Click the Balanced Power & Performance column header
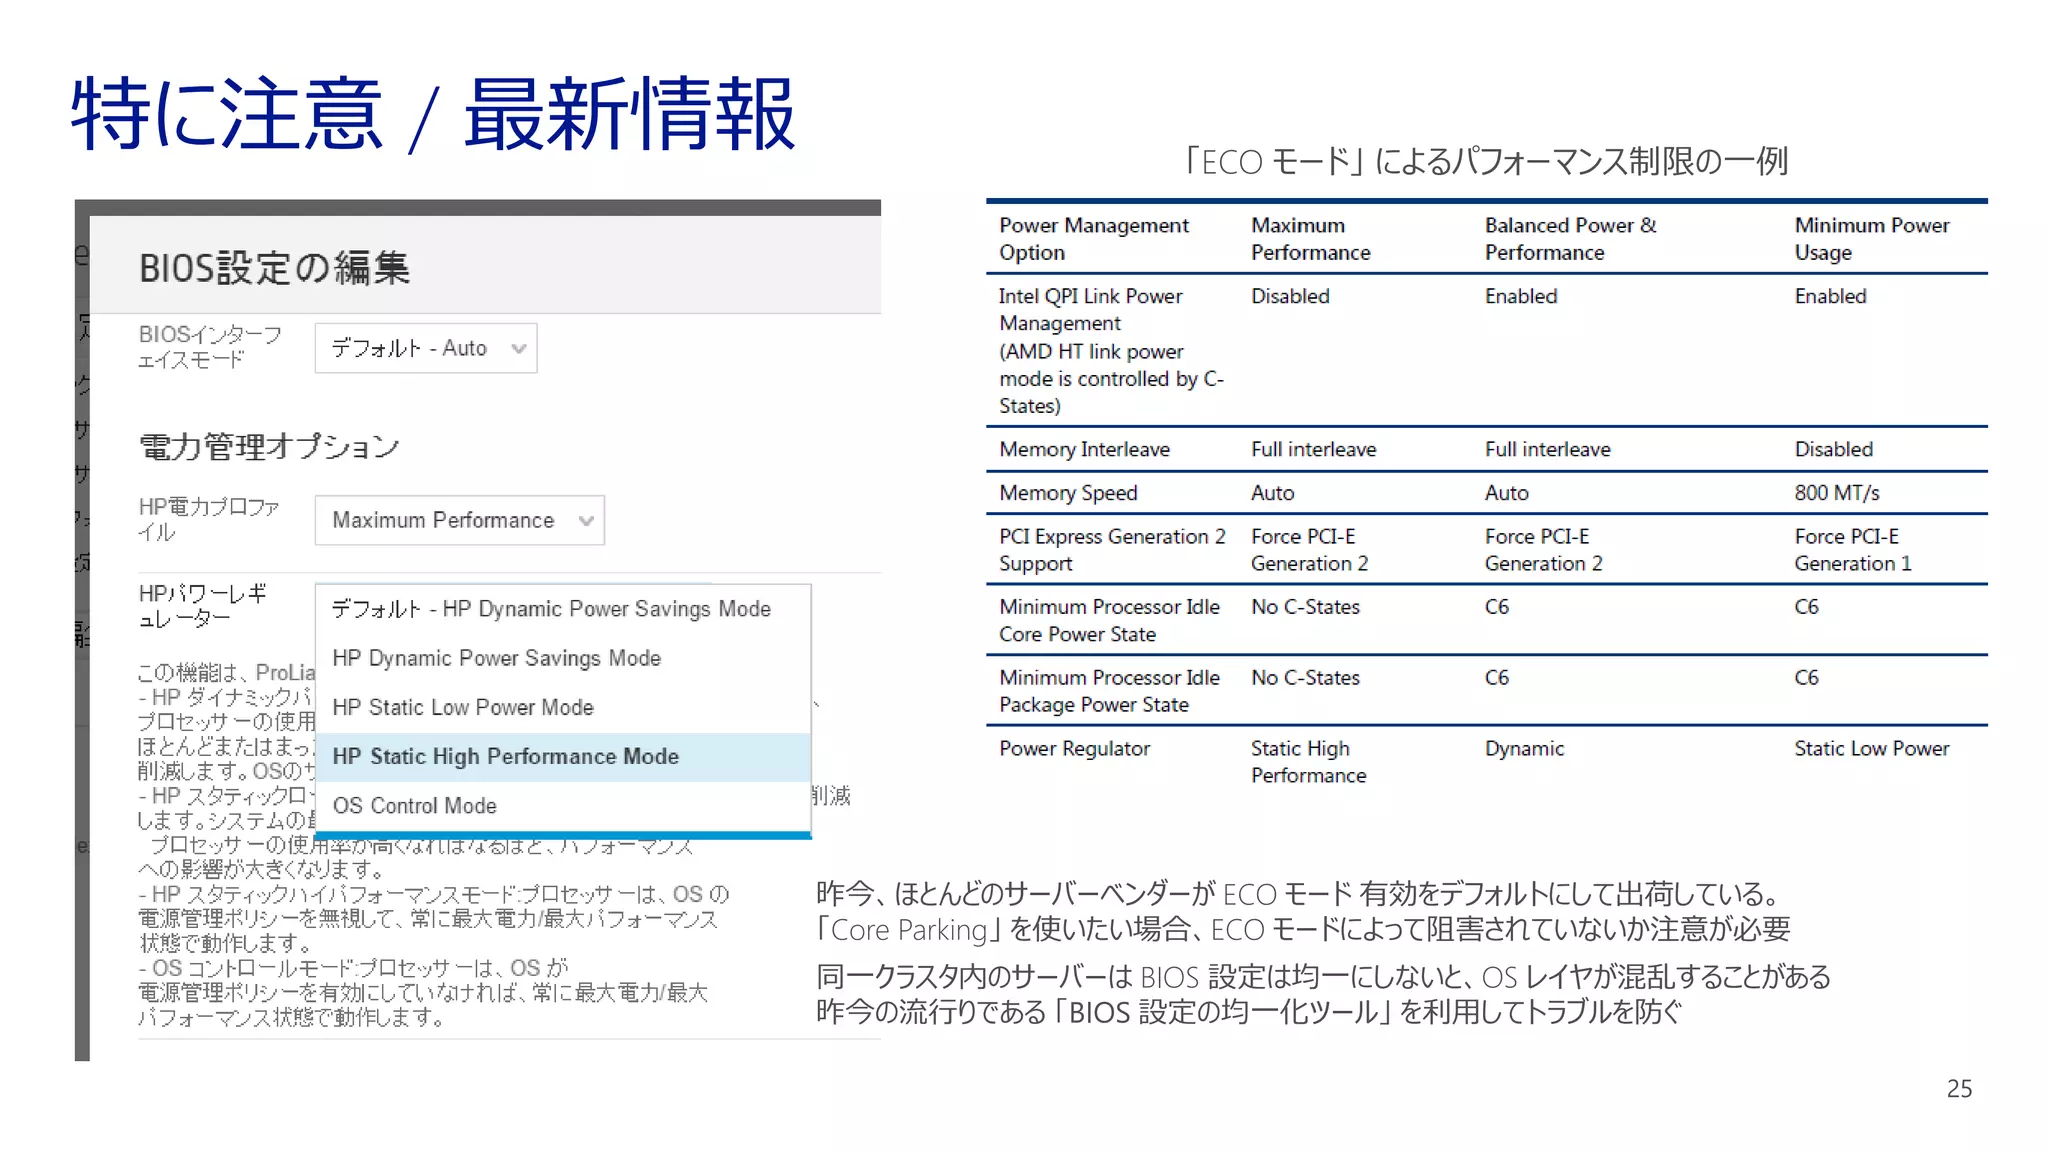2048x1152 pixels. (1569, 238)
